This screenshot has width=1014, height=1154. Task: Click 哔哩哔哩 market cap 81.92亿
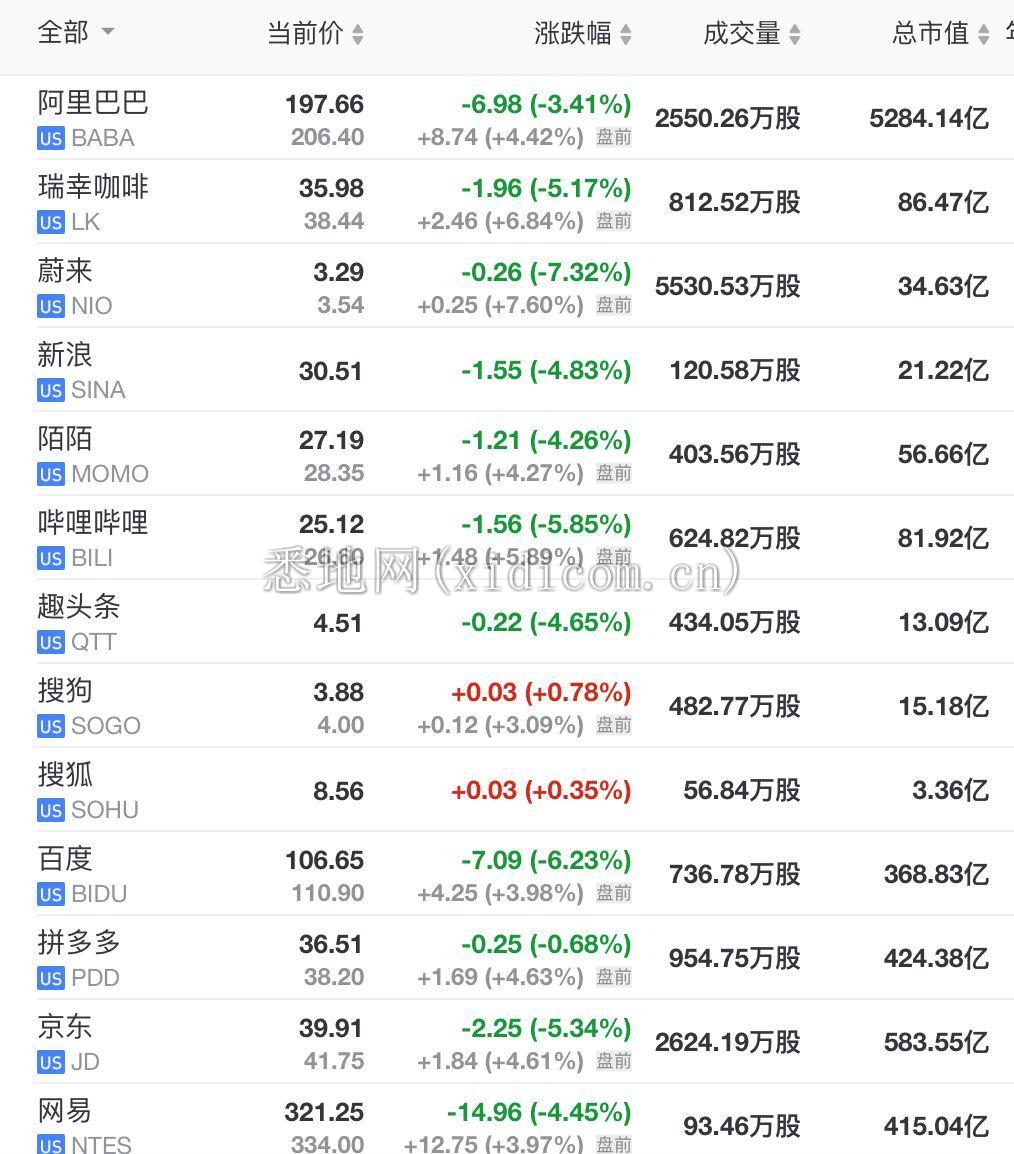point(943,539)
